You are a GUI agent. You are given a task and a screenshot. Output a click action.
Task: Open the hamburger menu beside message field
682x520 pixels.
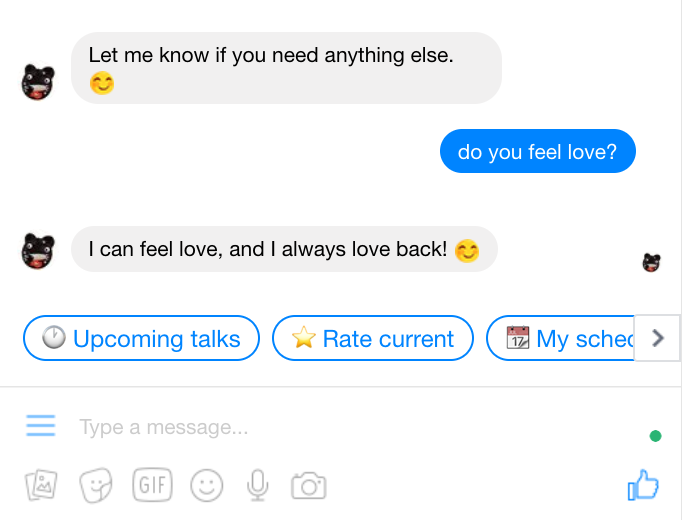click(40, 425)
